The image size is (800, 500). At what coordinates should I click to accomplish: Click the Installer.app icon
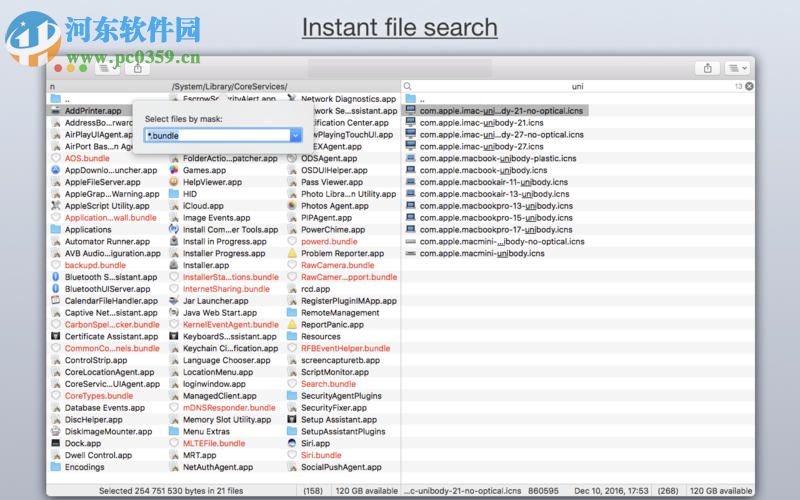tap(174, 265)
